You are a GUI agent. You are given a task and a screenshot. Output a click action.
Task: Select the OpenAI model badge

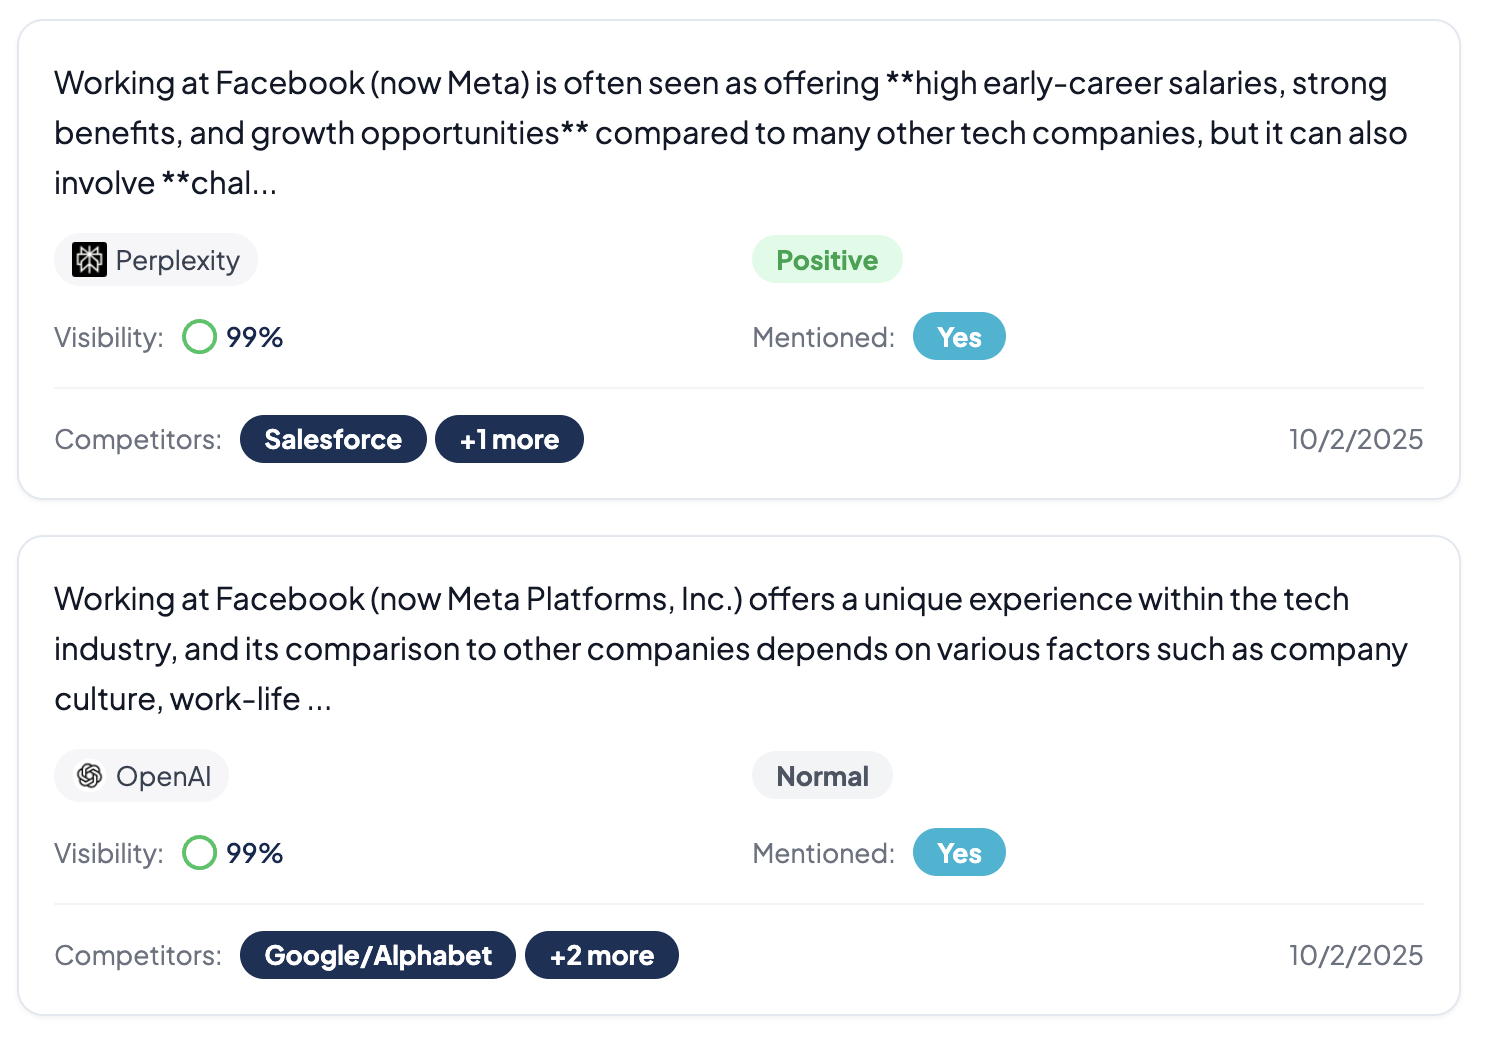tap(141, 775)
